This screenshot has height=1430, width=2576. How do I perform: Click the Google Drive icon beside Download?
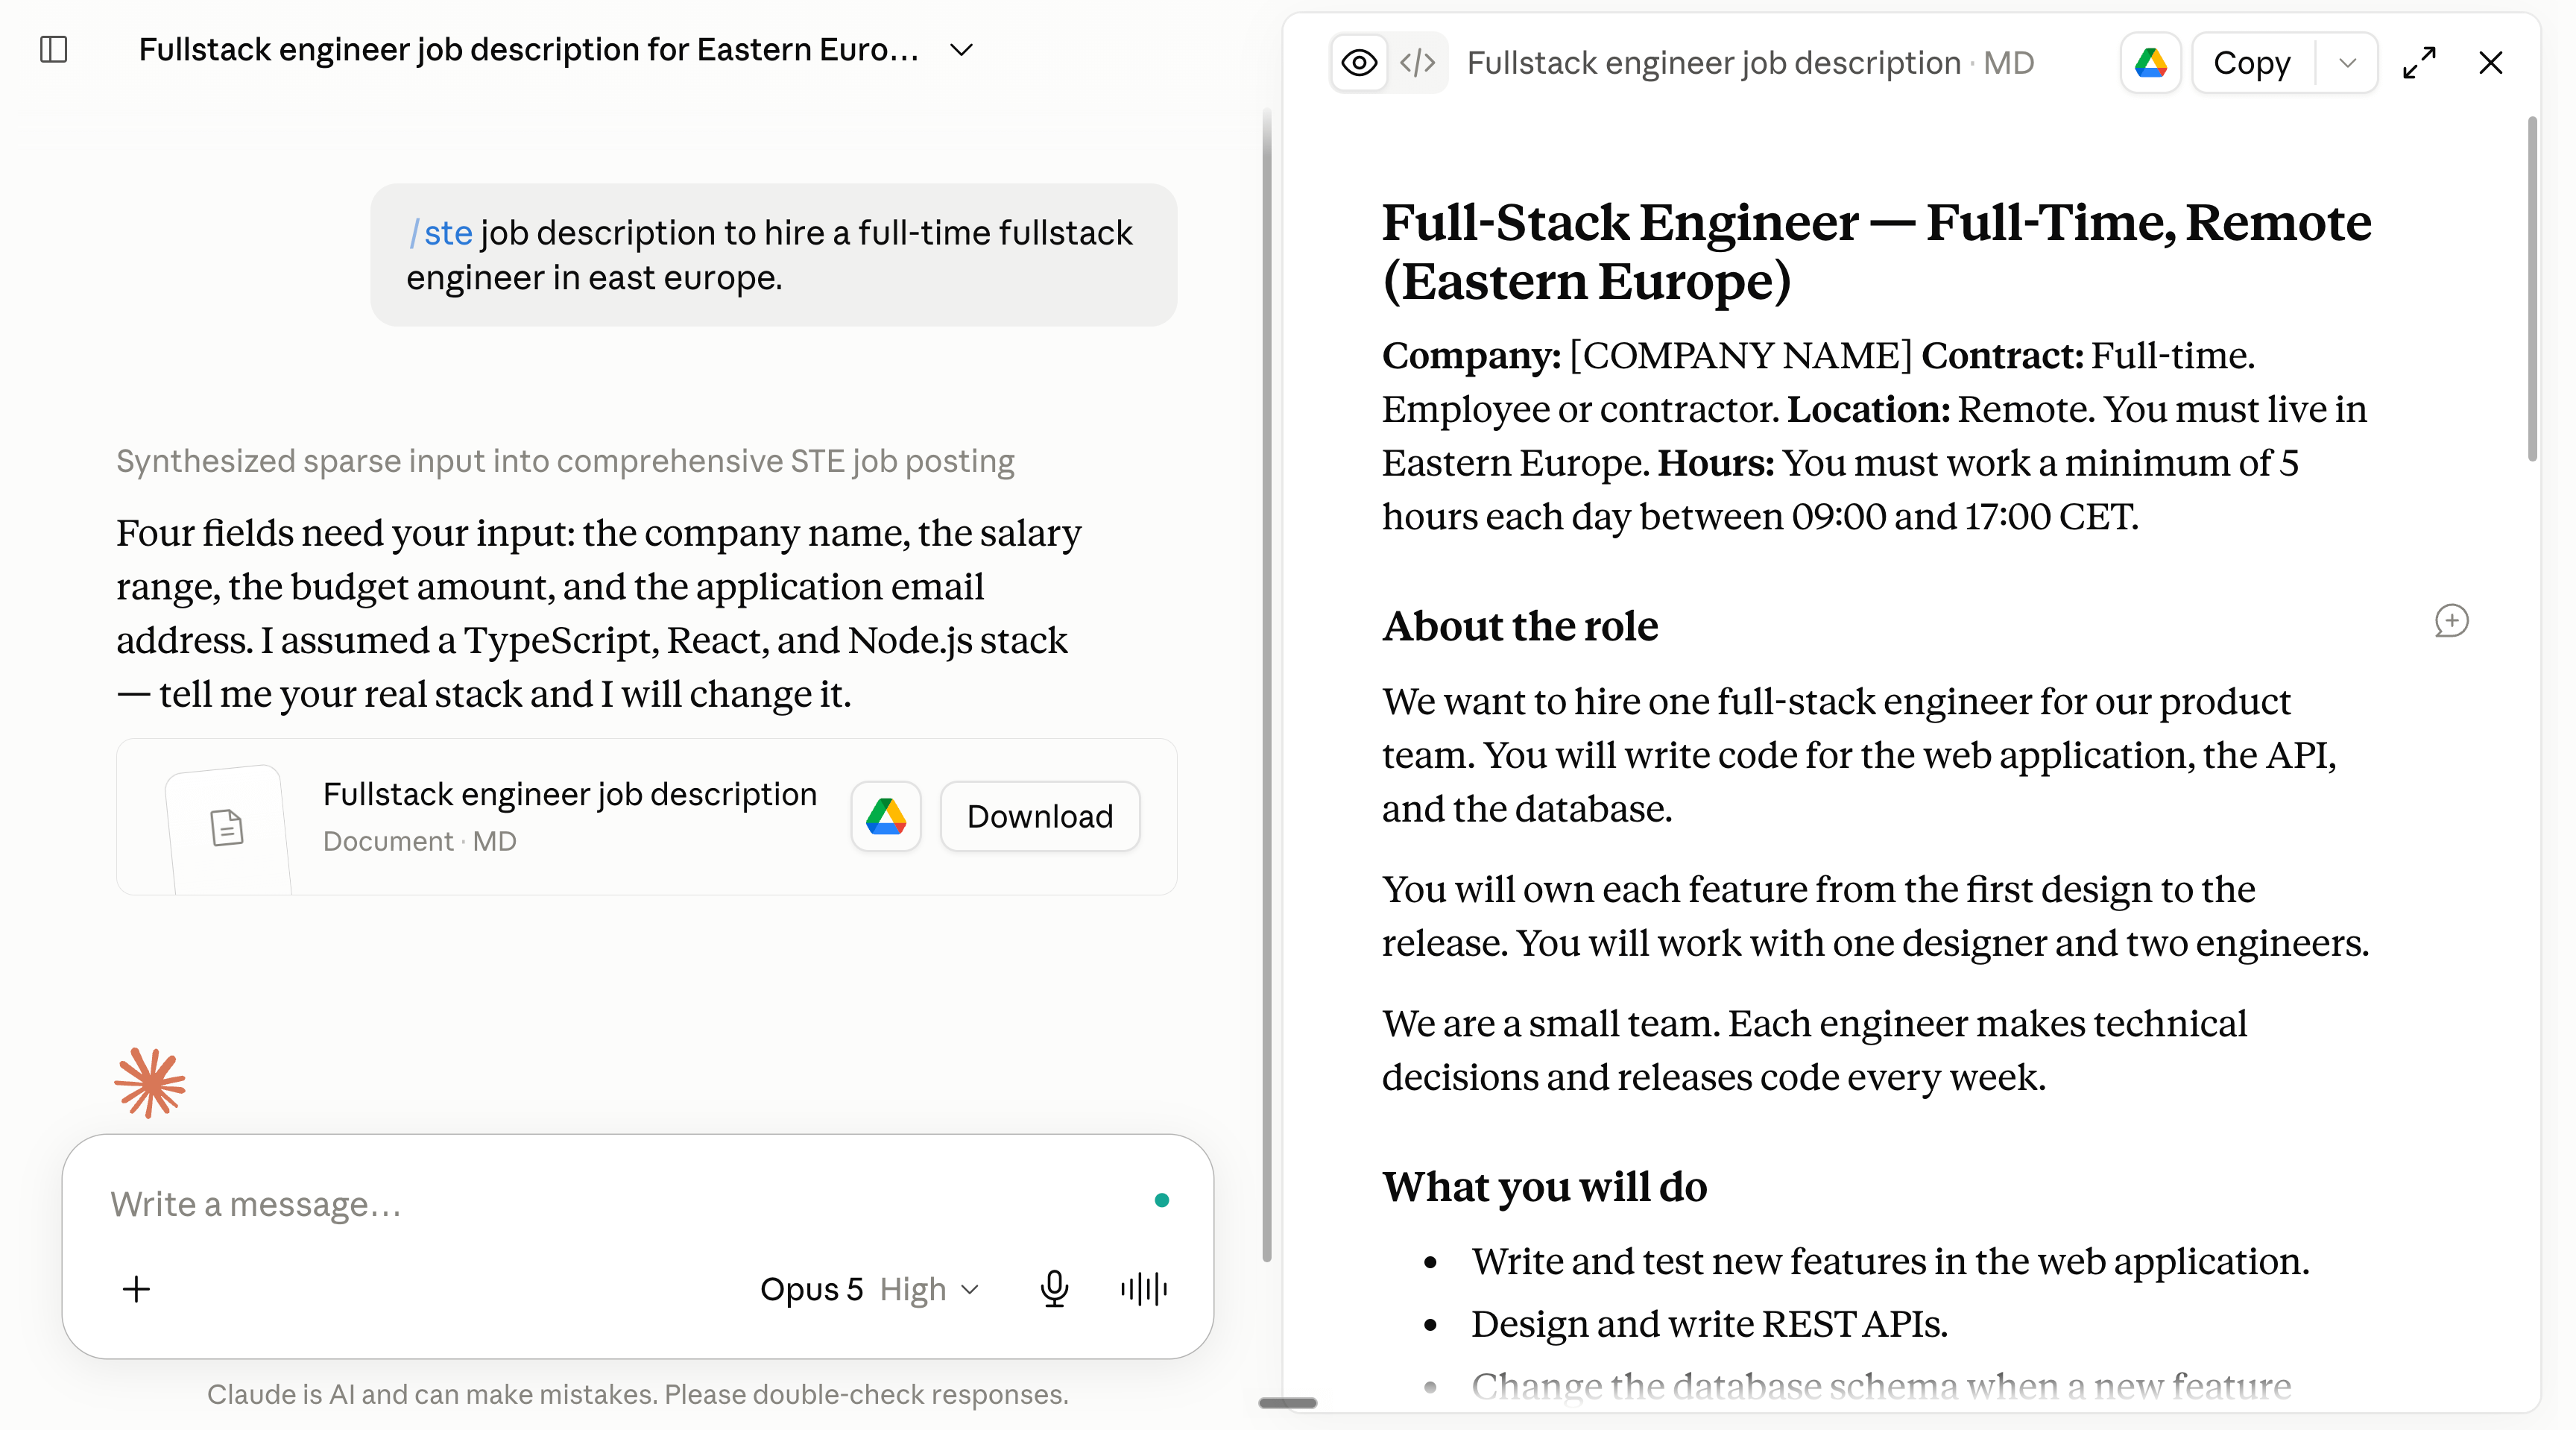(x=886, y=816)
